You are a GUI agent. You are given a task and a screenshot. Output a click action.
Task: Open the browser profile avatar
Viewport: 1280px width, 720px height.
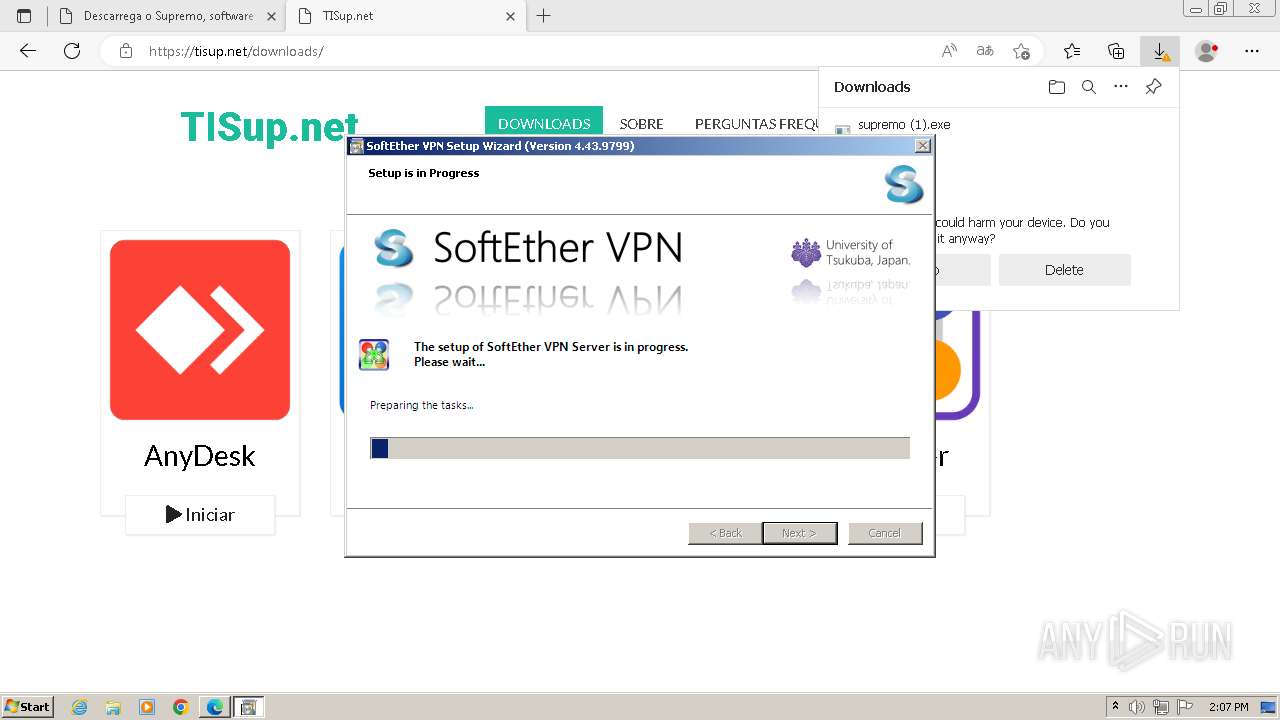[x=1207, y=51]
